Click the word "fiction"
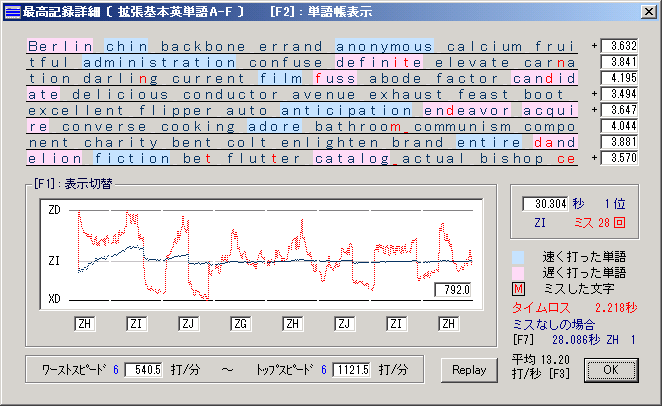Screen dimensions: 662x406 click(x=132, y=159)
